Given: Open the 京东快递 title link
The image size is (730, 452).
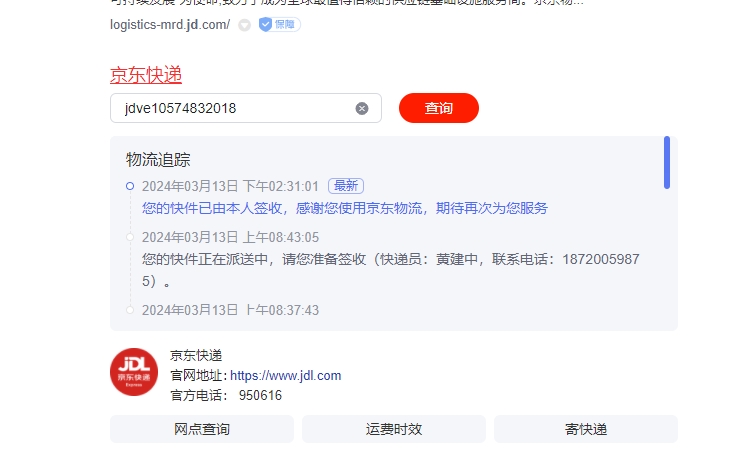Looking at the screenshot, I should (146, 75).
